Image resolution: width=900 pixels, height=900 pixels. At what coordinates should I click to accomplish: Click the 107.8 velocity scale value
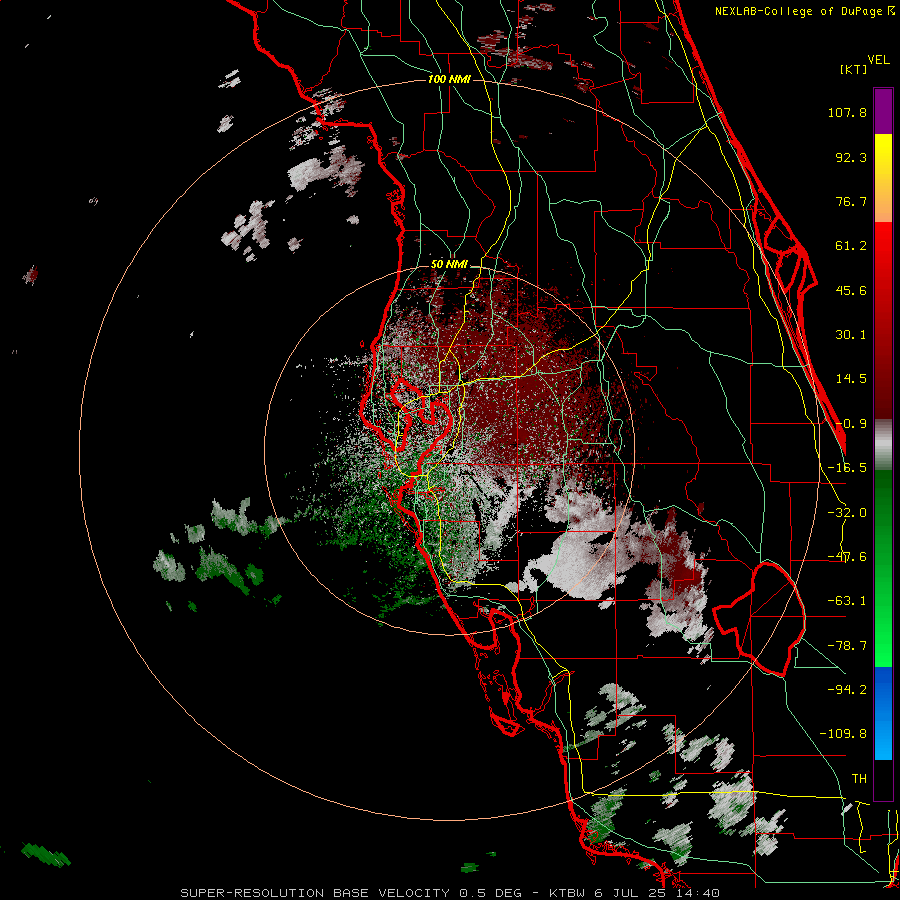pyautogui.click(x=847, y=112)
